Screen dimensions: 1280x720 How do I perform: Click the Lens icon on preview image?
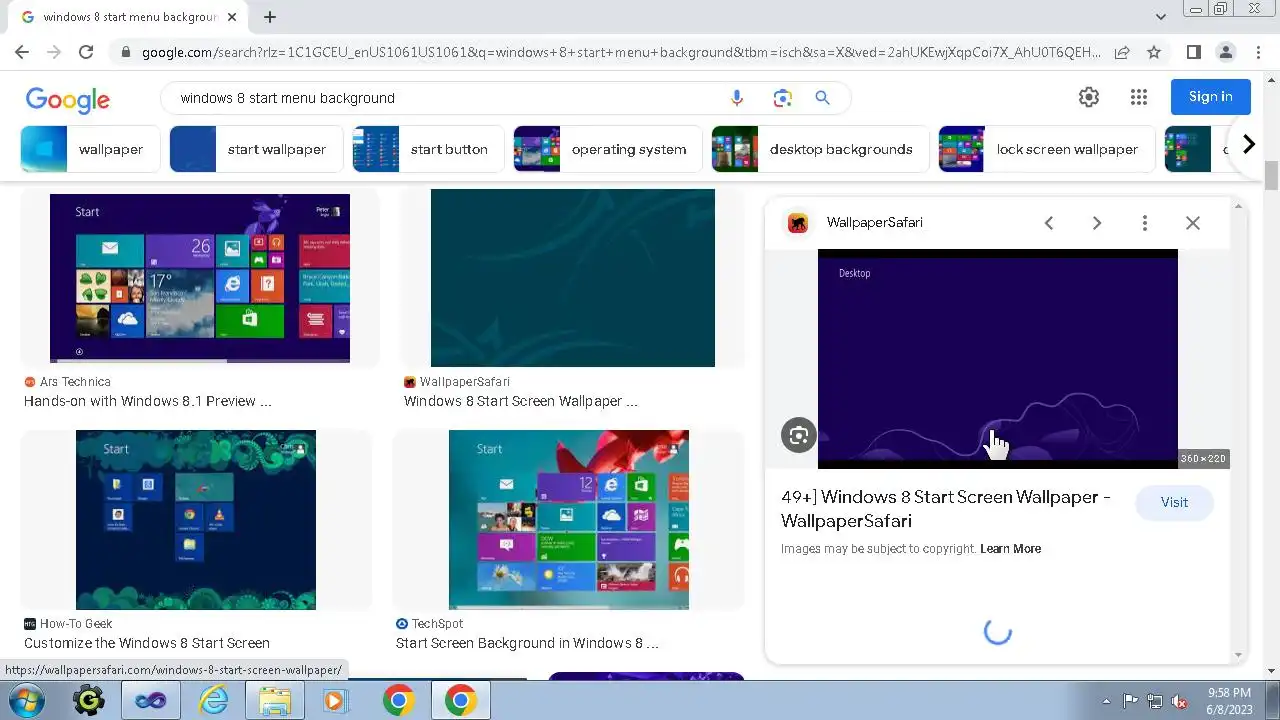tap(799, 435)
